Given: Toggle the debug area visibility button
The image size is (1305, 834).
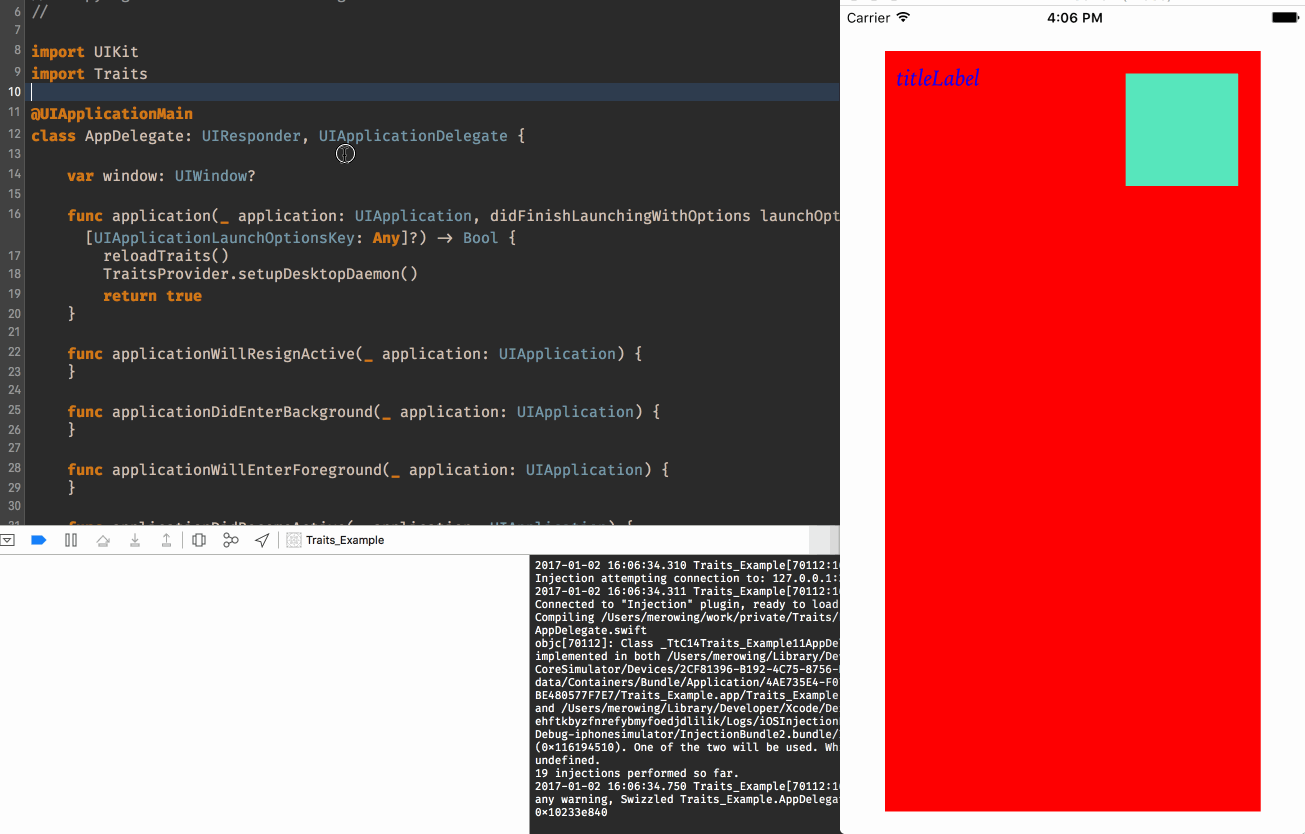Looking at the screenshot, I should point(8,540).
